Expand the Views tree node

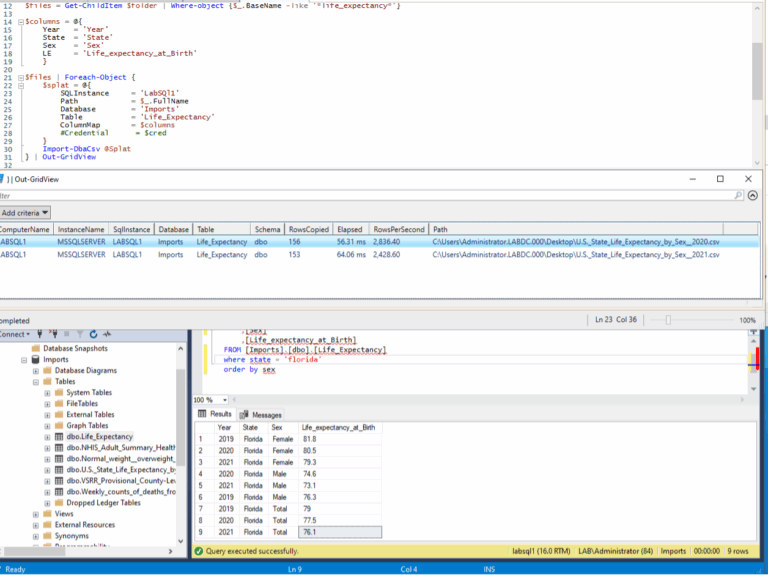(x=35, y=514)
